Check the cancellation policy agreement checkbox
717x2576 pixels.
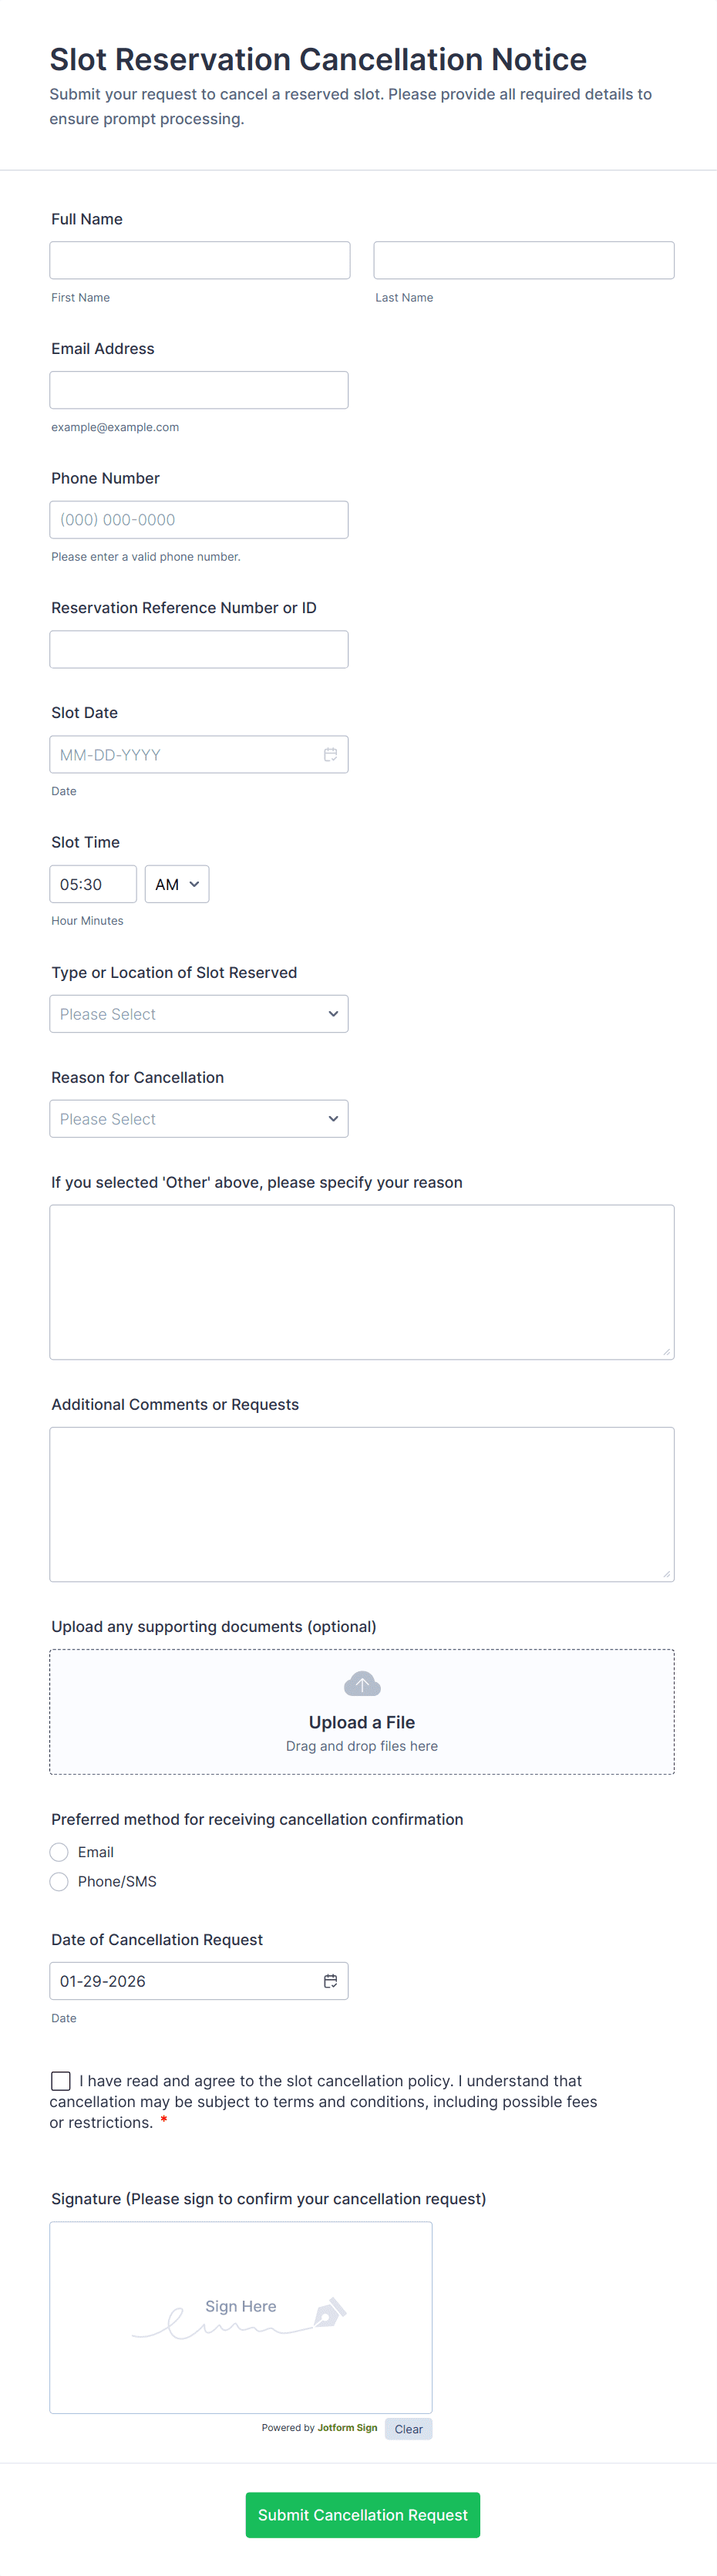coord(61,2080)
